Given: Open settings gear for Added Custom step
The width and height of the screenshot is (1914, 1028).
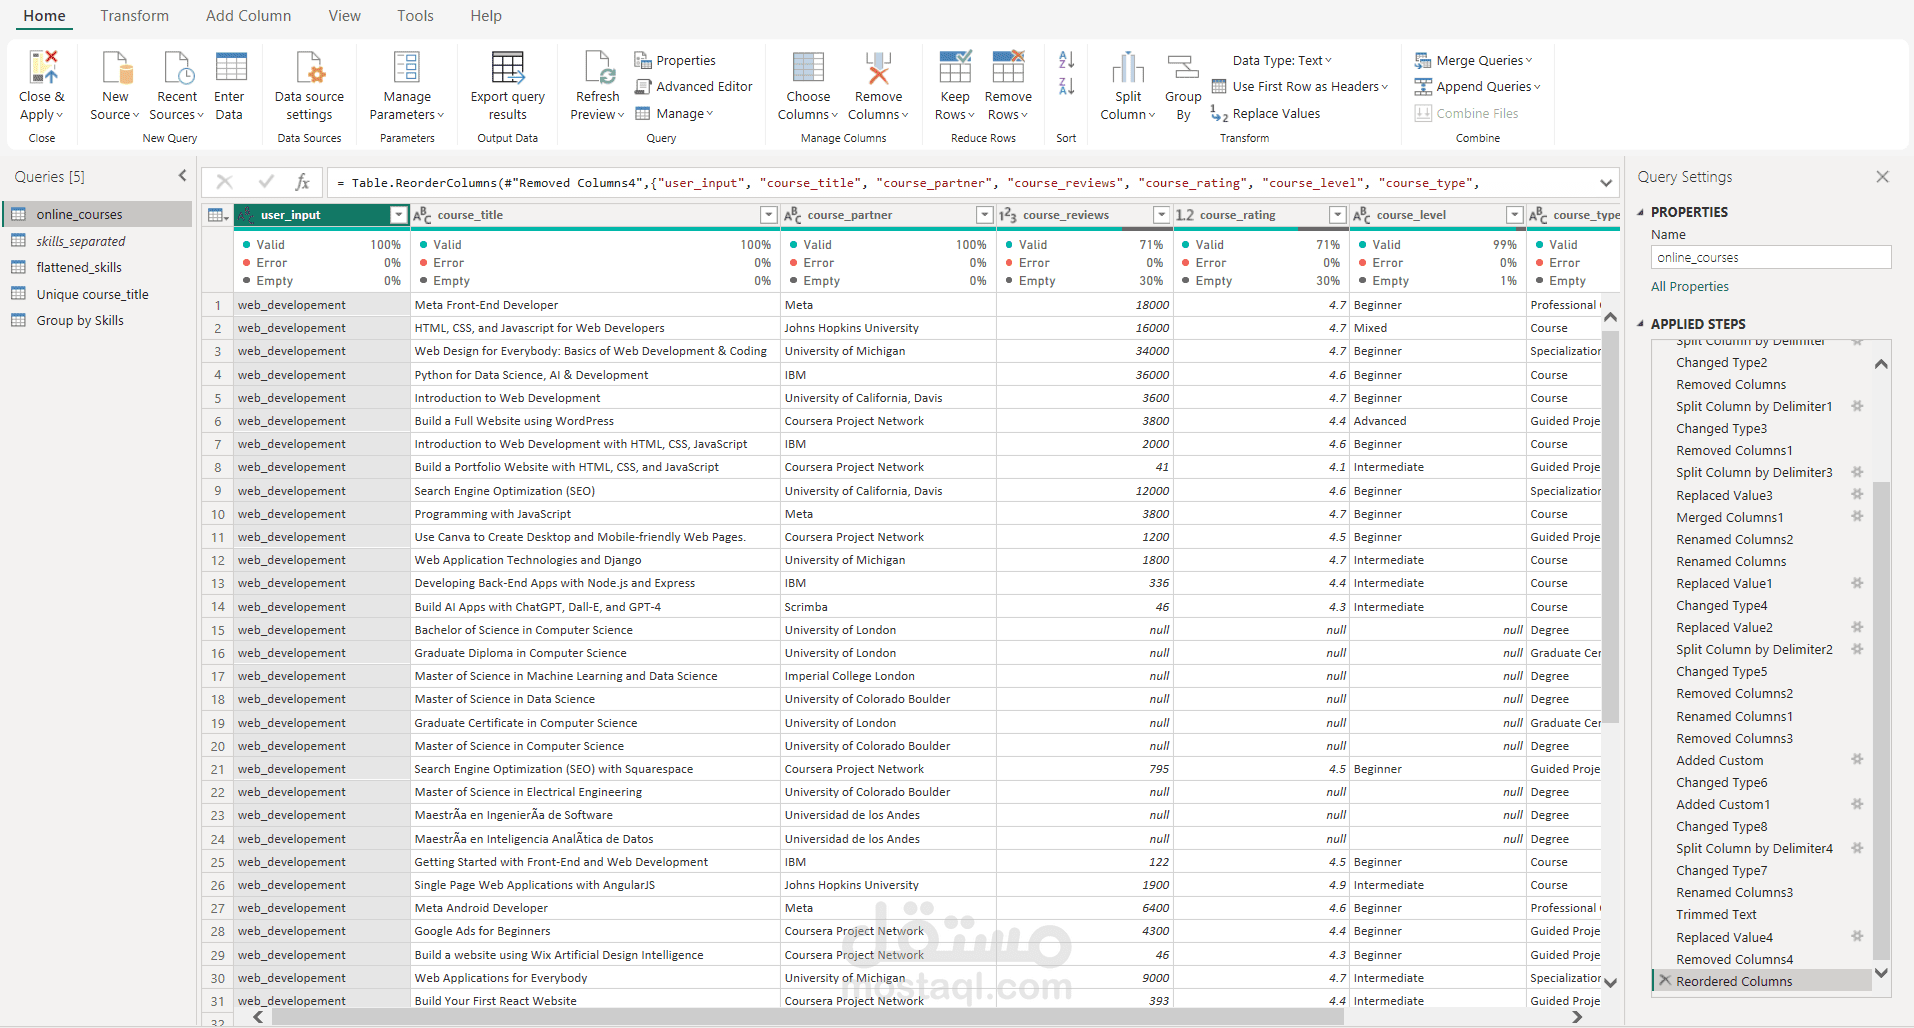Looking at the screenshot, I should tap(1857, 759).
